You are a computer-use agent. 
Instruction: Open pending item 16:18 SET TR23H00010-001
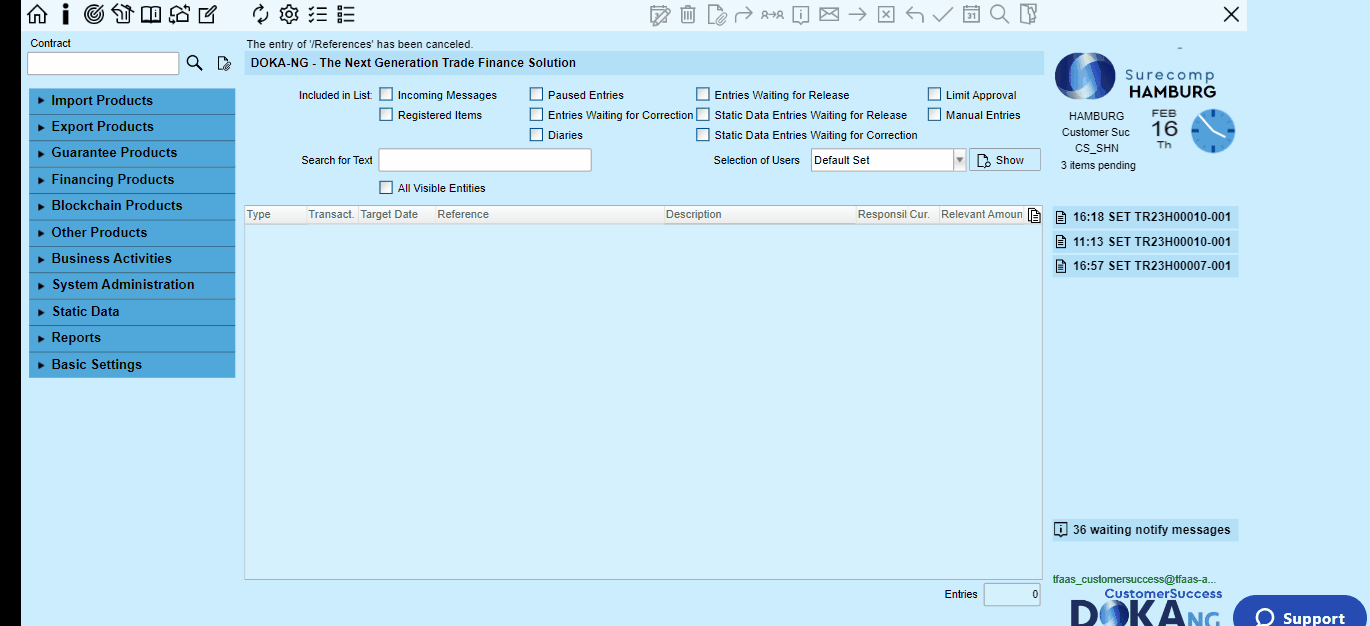tap(1145, 217)
